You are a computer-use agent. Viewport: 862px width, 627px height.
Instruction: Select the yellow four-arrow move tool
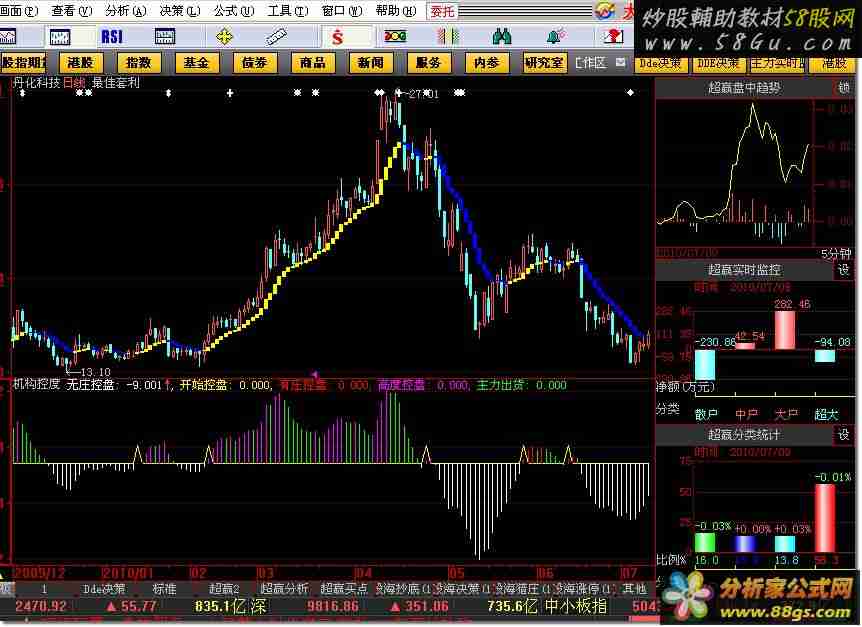(224, 37)
